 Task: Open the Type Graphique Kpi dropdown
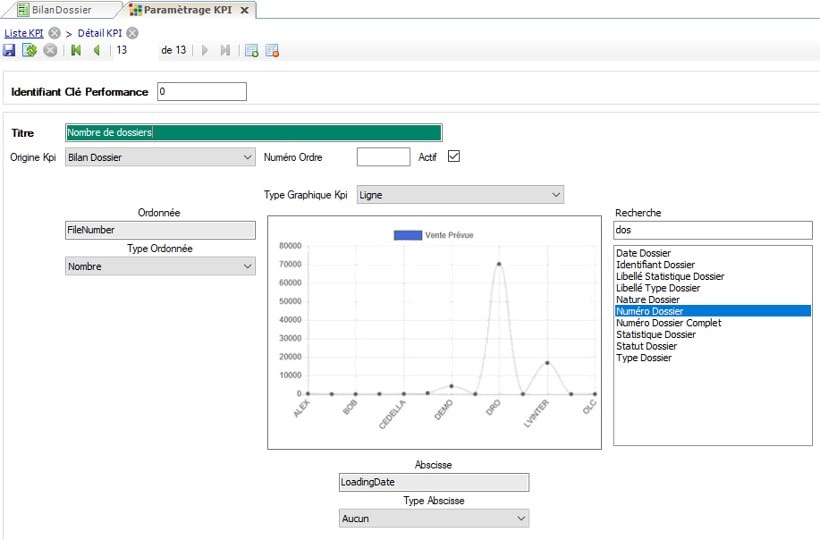460,194
